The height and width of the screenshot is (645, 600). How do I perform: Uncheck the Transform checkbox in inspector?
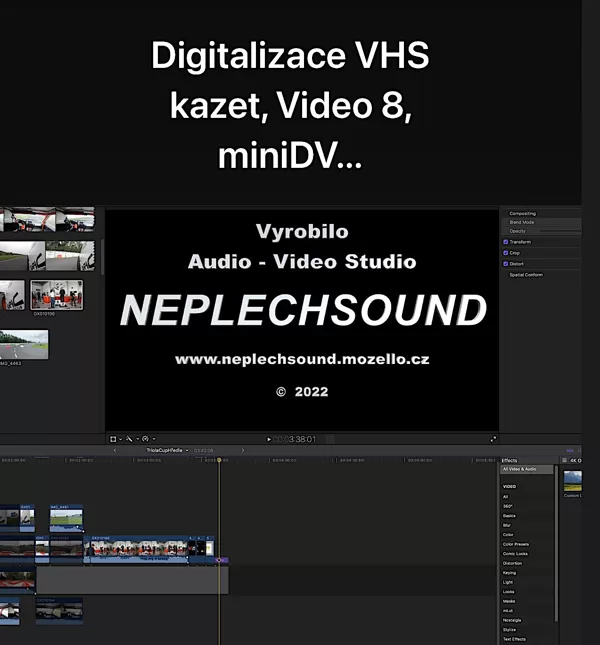point(506,242)
